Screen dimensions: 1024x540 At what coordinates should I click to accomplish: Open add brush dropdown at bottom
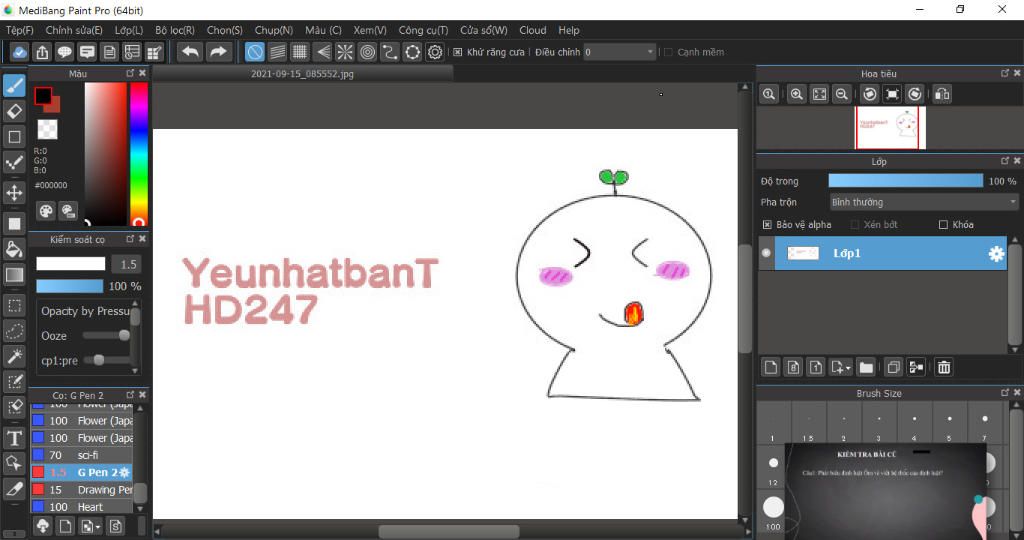98,526
